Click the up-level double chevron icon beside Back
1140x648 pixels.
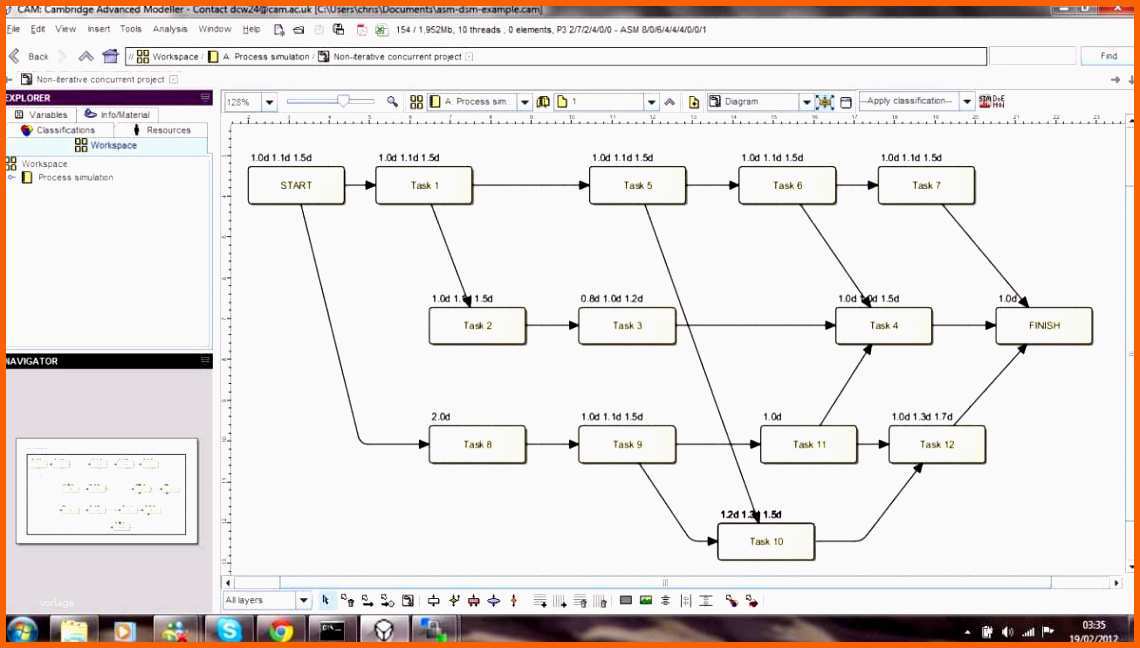86,56
